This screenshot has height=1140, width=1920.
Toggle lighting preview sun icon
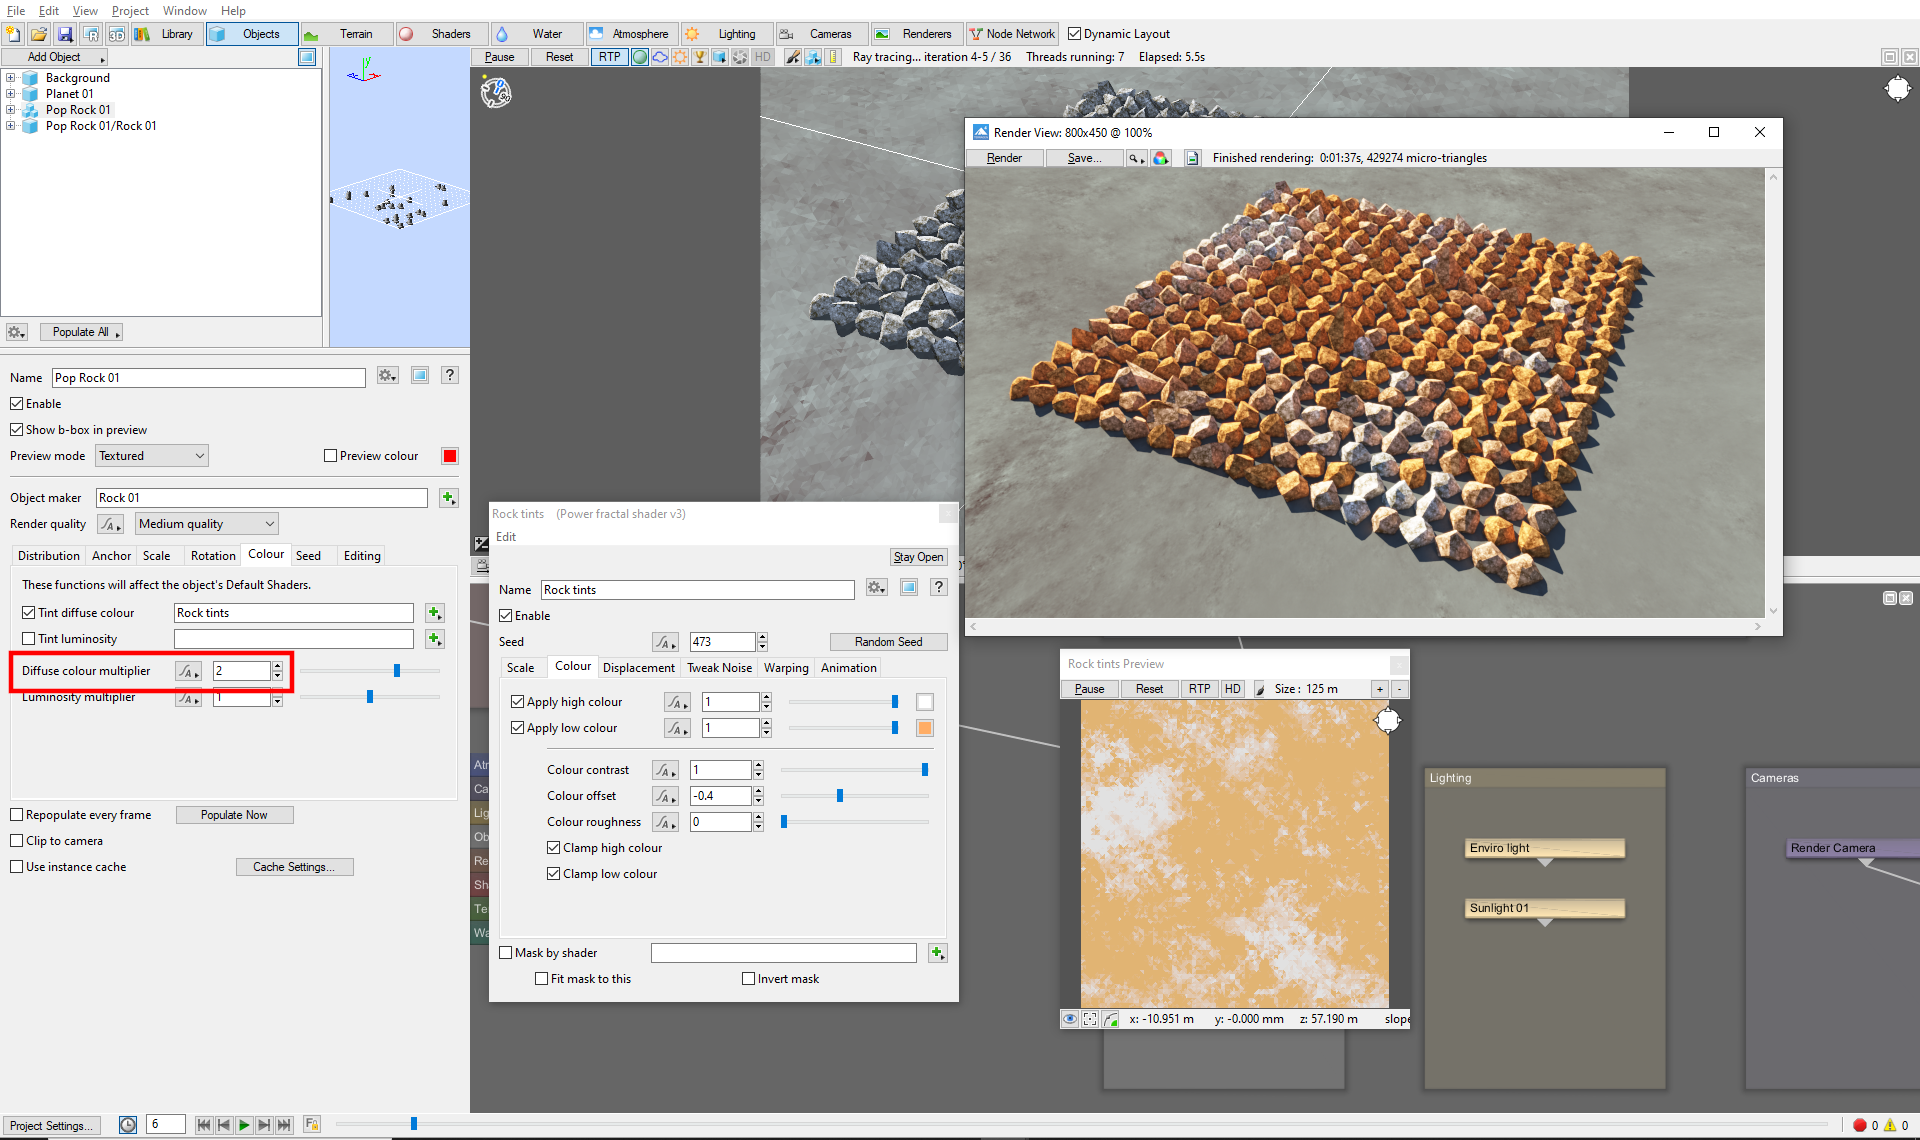680,57
